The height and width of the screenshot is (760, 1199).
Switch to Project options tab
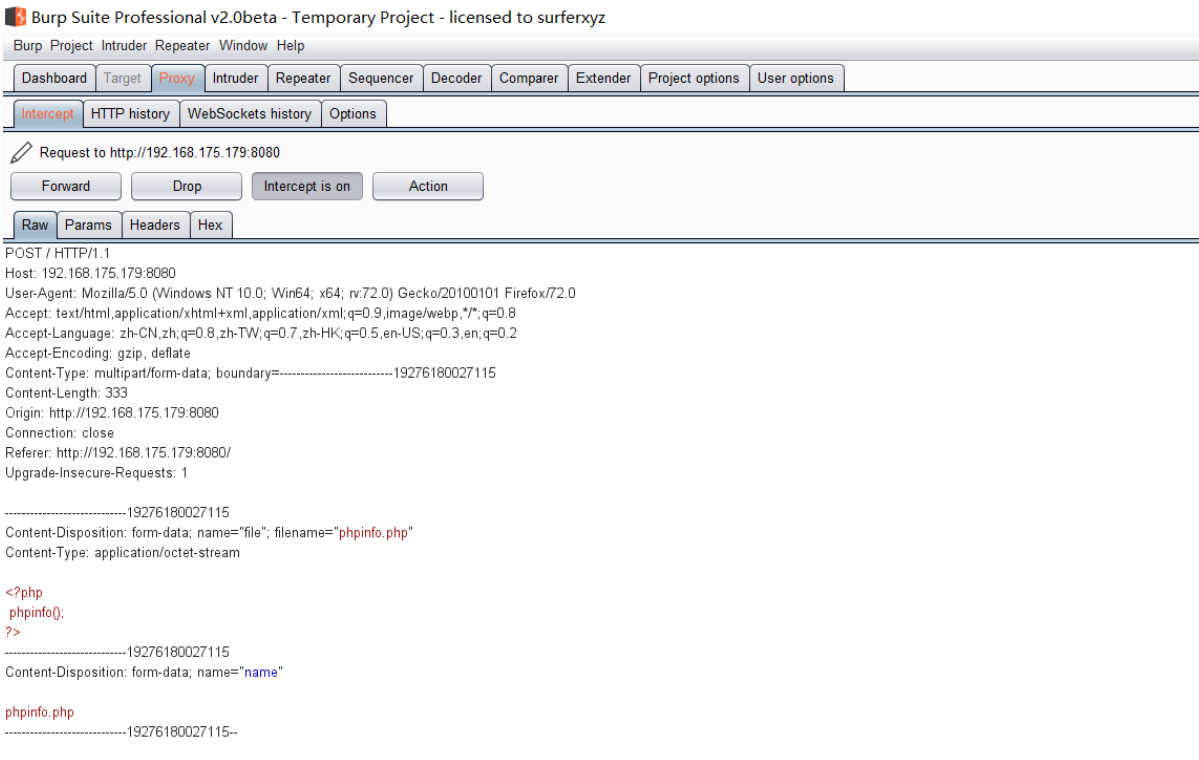694,78
